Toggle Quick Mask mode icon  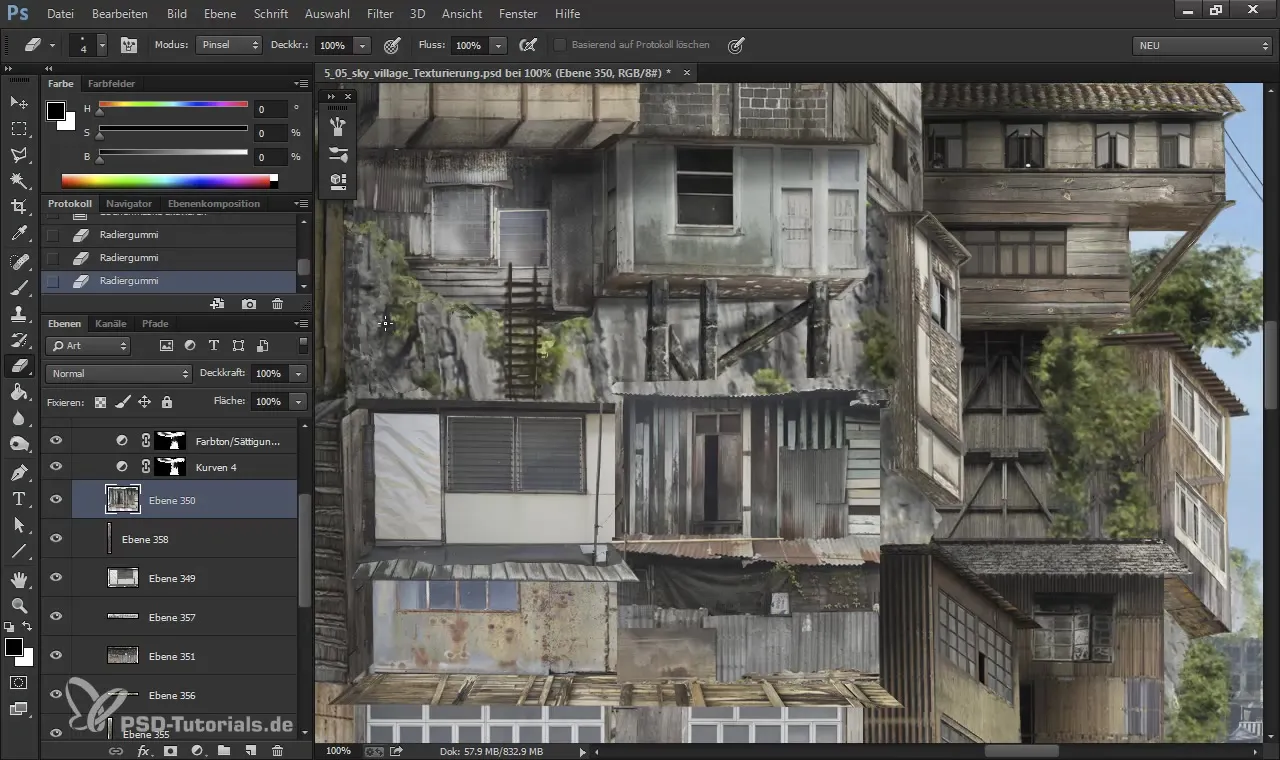[x=19, y=683]
